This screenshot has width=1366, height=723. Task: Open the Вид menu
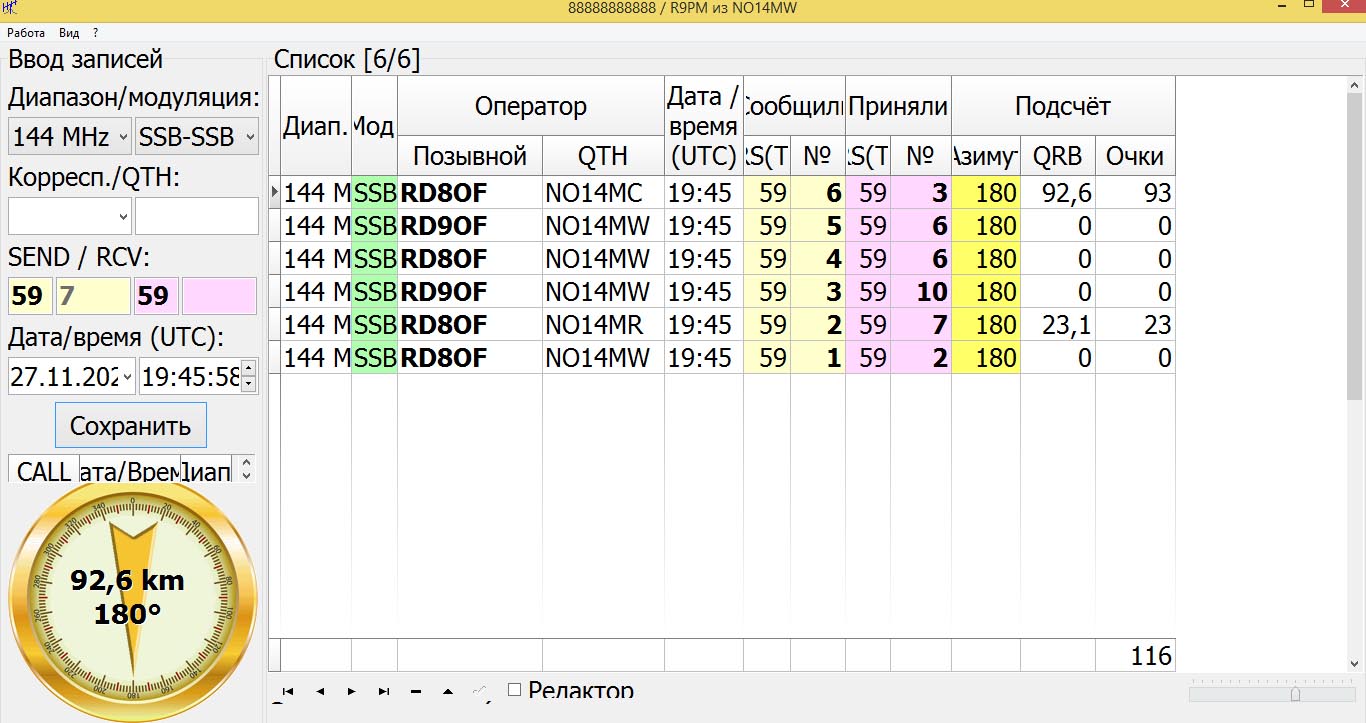point(69,33)
